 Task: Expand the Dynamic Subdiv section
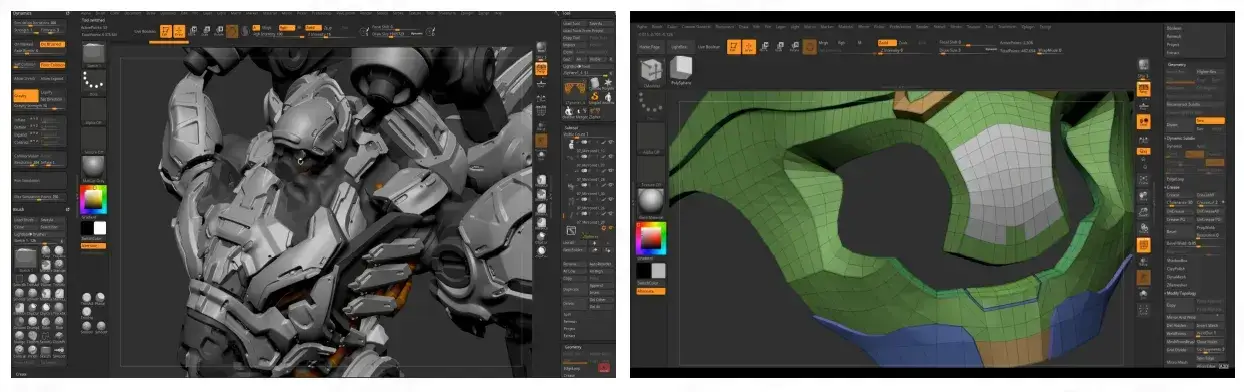click(1186, 137)
